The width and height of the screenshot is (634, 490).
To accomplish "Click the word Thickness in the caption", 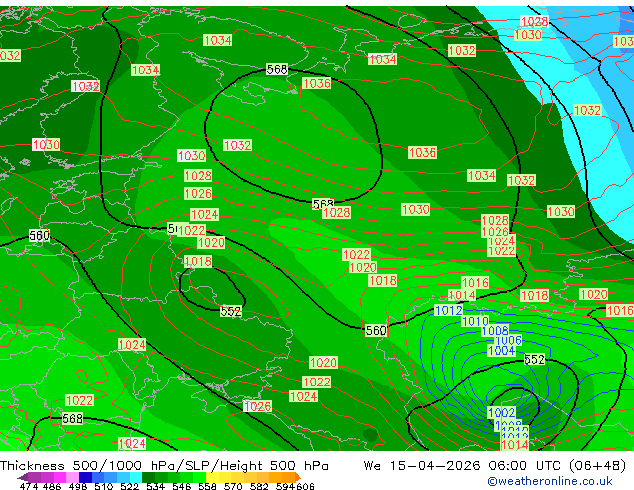I will pos(32,465).
